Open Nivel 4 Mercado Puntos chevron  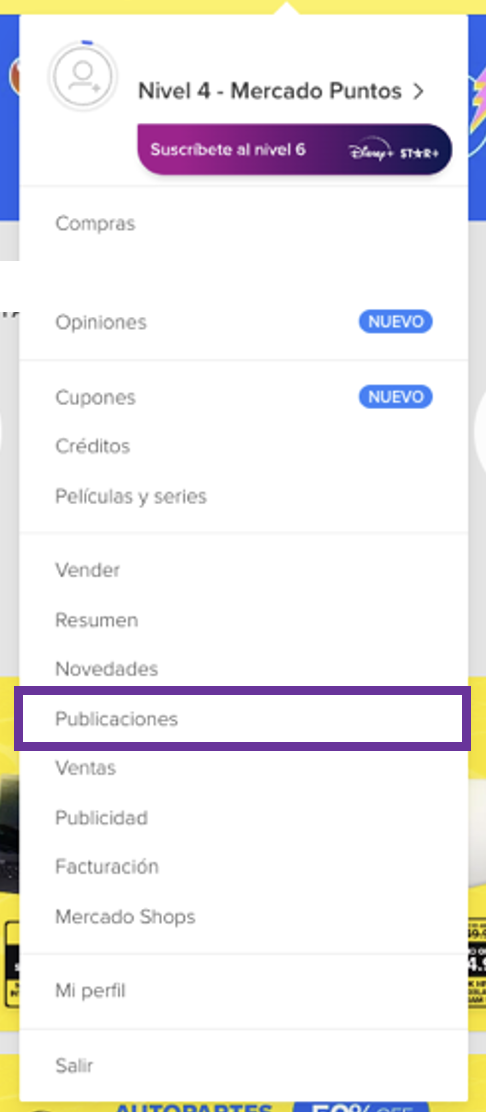[x=419, y=91]
